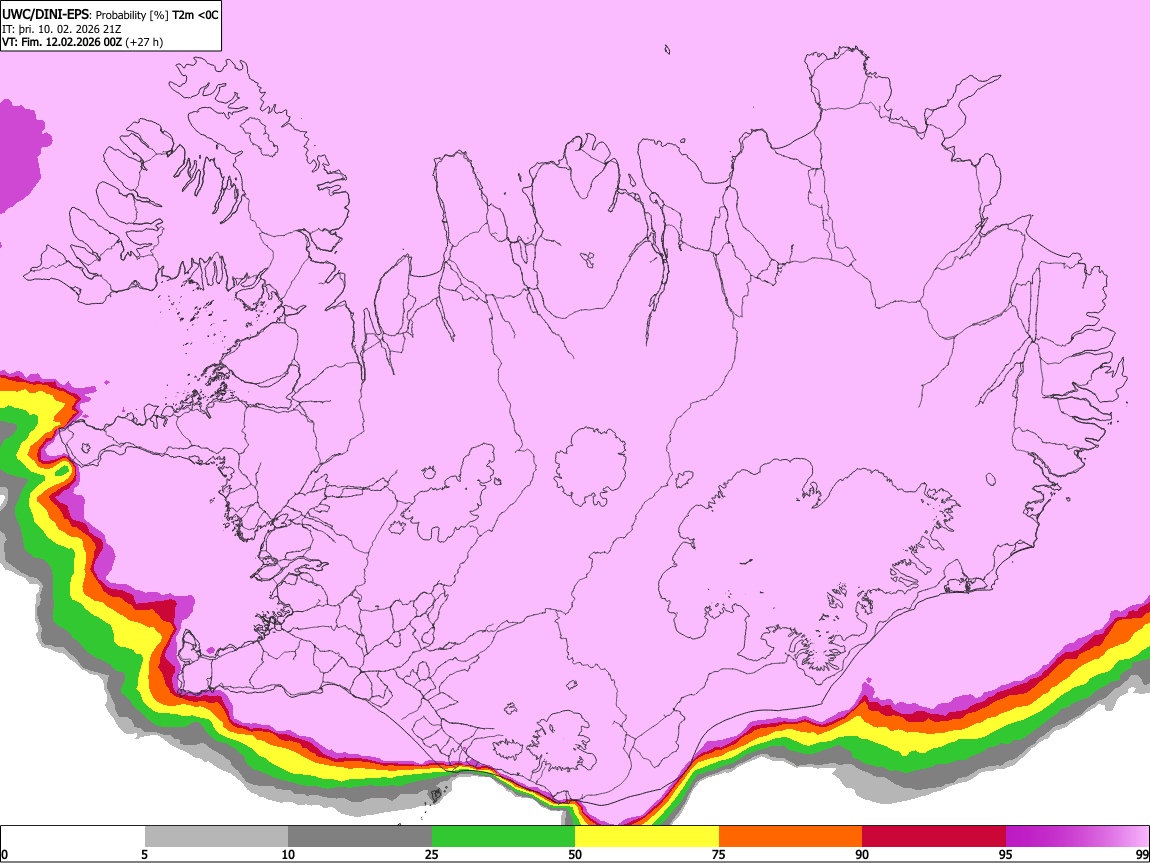Click the legend tick label '25'
The width and height of the screenshot is (1150, 863).
[x=432, y=854]
